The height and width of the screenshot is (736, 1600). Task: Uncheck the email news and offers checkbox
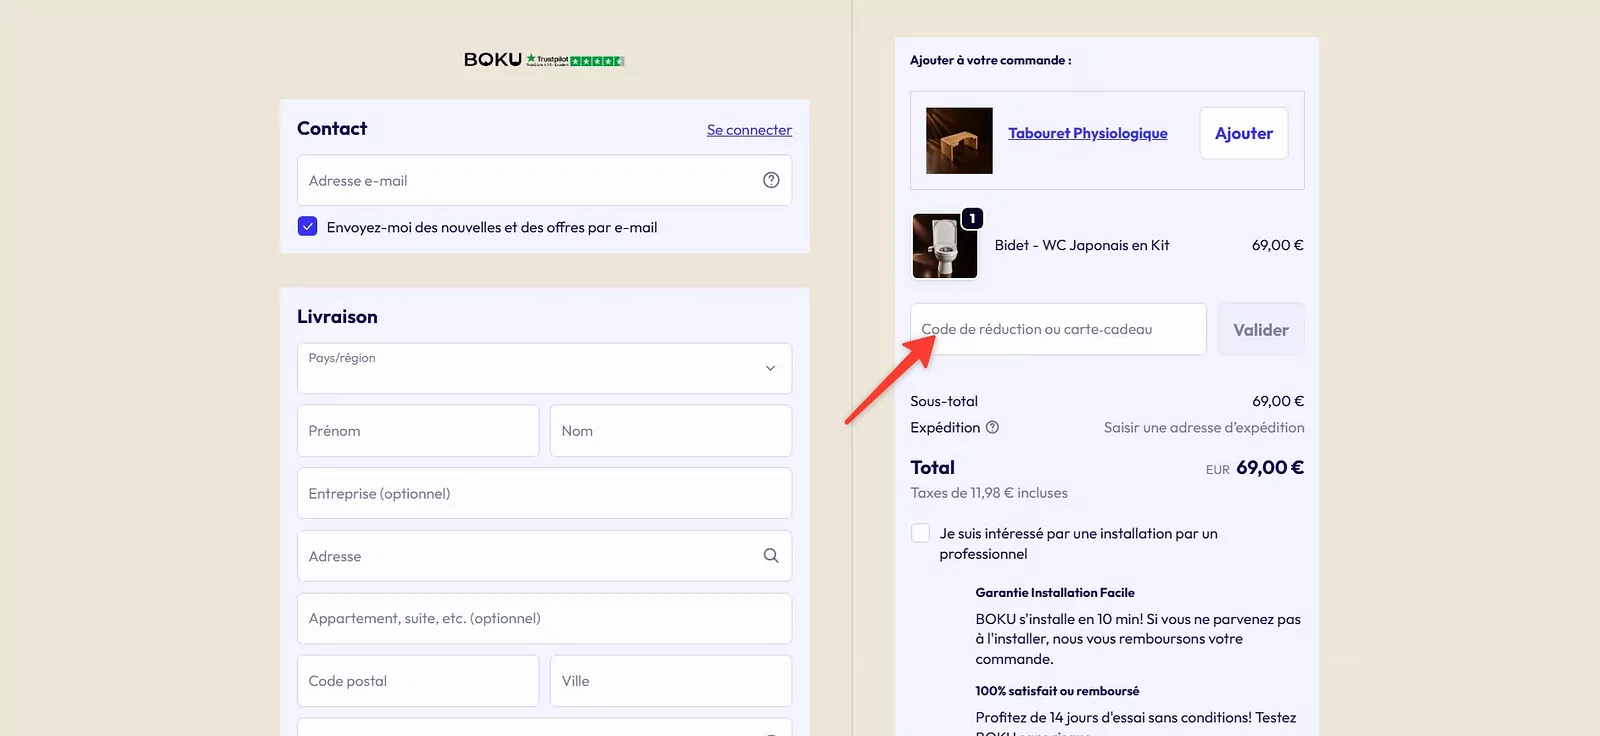[x=308, y=227]
